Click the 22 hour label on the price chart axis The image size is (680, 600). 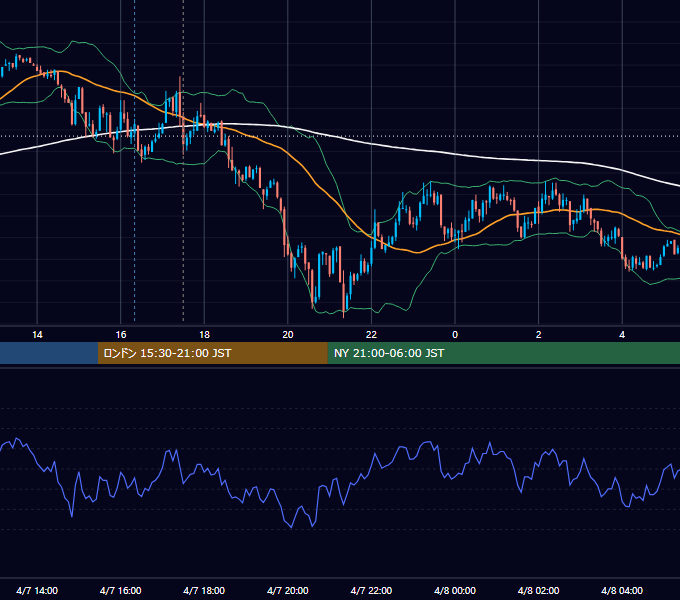pyautogui.click(x=371, y=335)
